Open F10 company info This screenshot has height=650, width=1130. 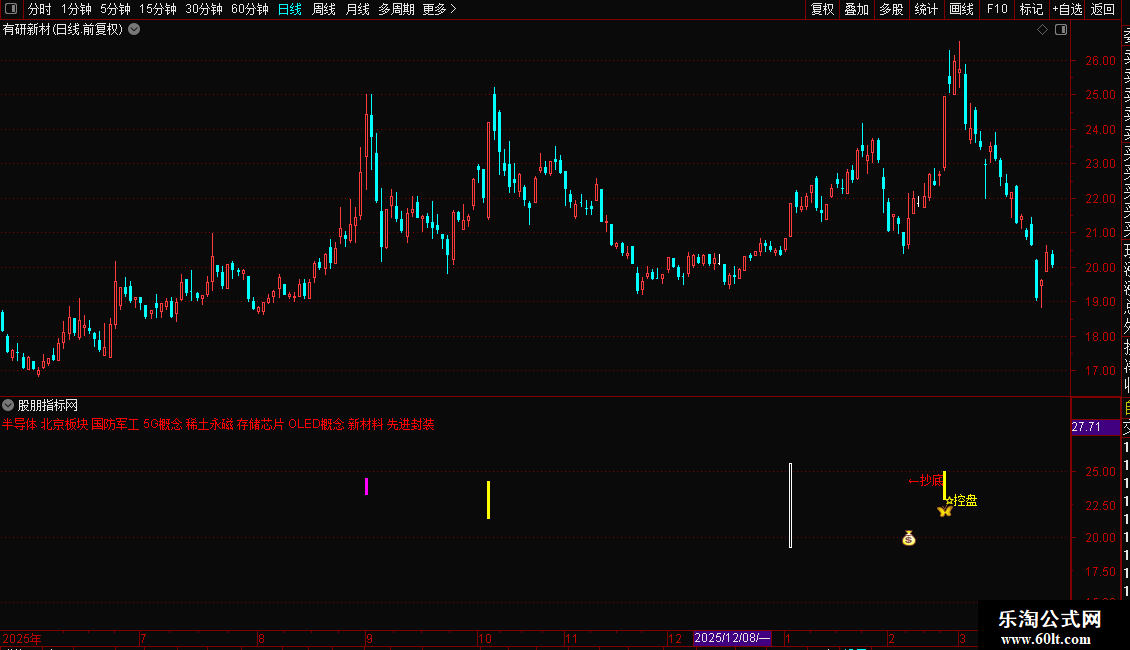tap(997, 9)
